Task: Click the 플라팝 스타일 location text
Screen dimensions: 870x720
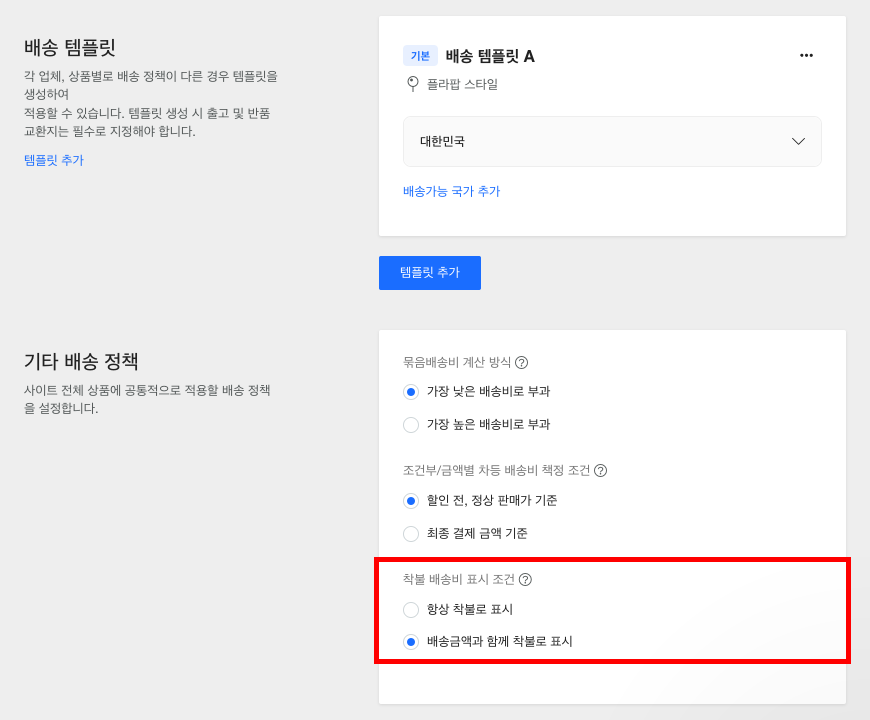Action: click(x=462, y=84)
